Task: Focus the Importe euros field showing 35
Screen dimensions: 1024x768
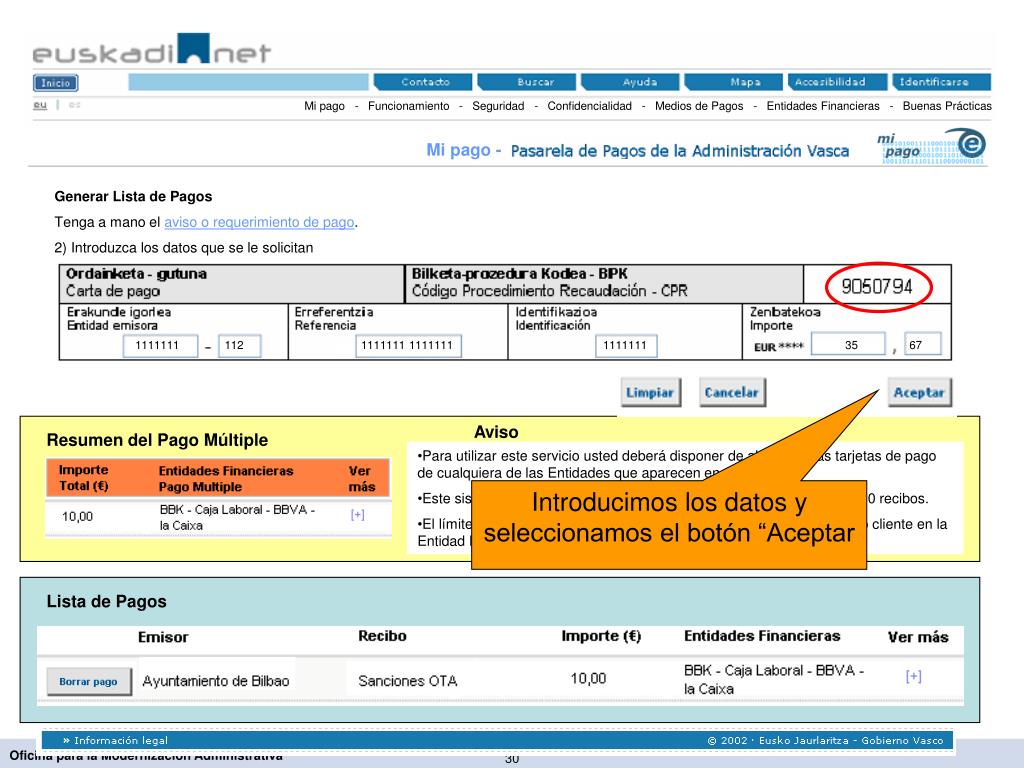Action: pos(848,344)
